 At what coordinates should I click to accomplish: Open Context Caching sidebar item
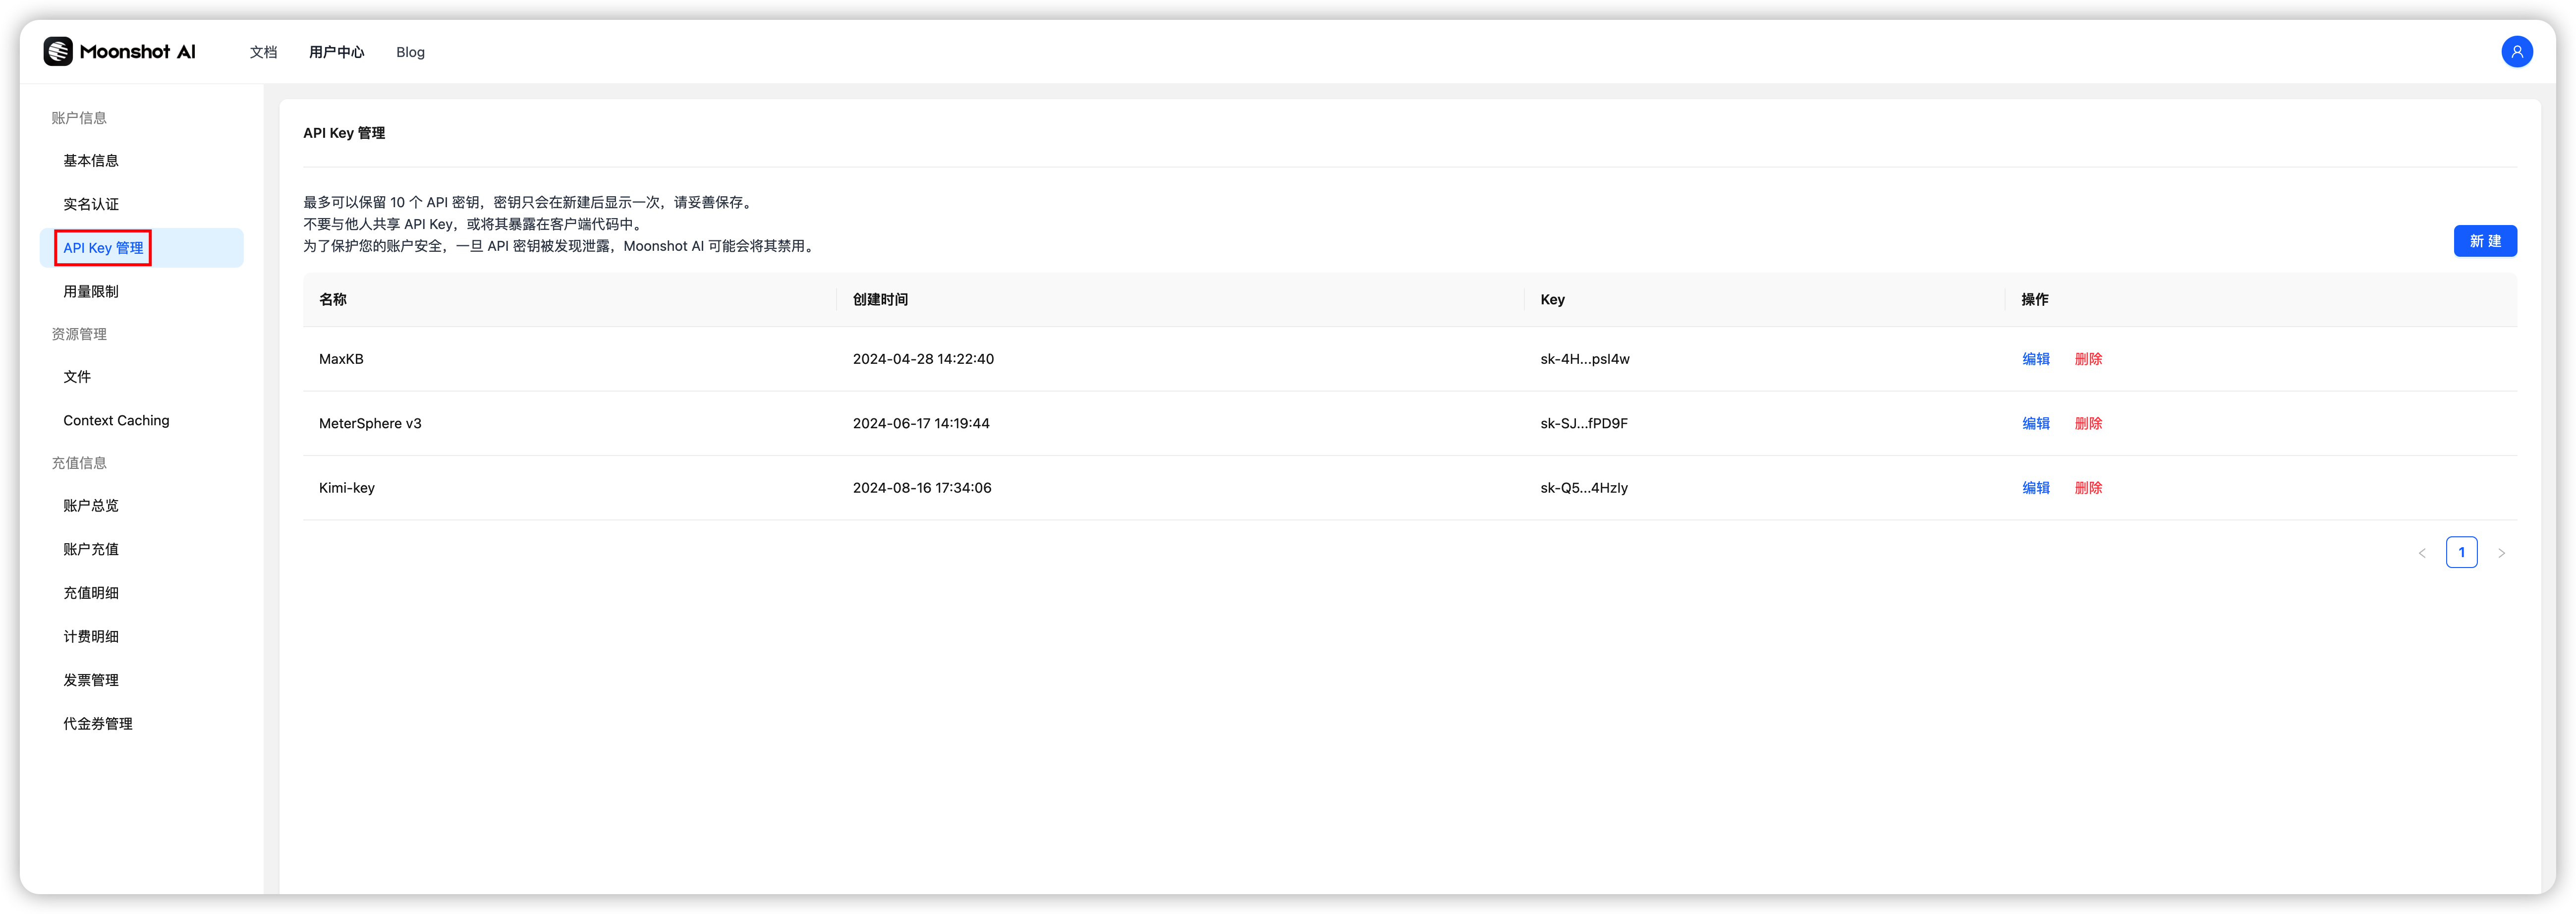(116, 420)
